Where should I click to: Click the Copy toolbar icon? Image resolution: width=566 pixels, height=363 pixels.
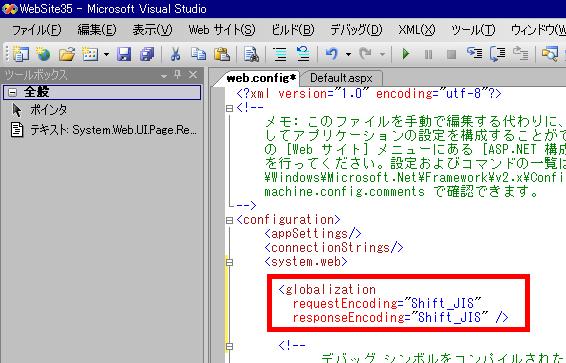click(x=199, y=54)
